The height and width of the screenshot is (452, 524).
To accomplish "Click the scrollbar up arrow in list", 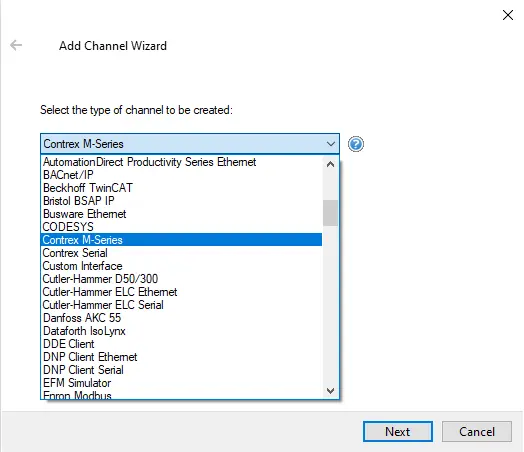I will (x=331, y=164).
